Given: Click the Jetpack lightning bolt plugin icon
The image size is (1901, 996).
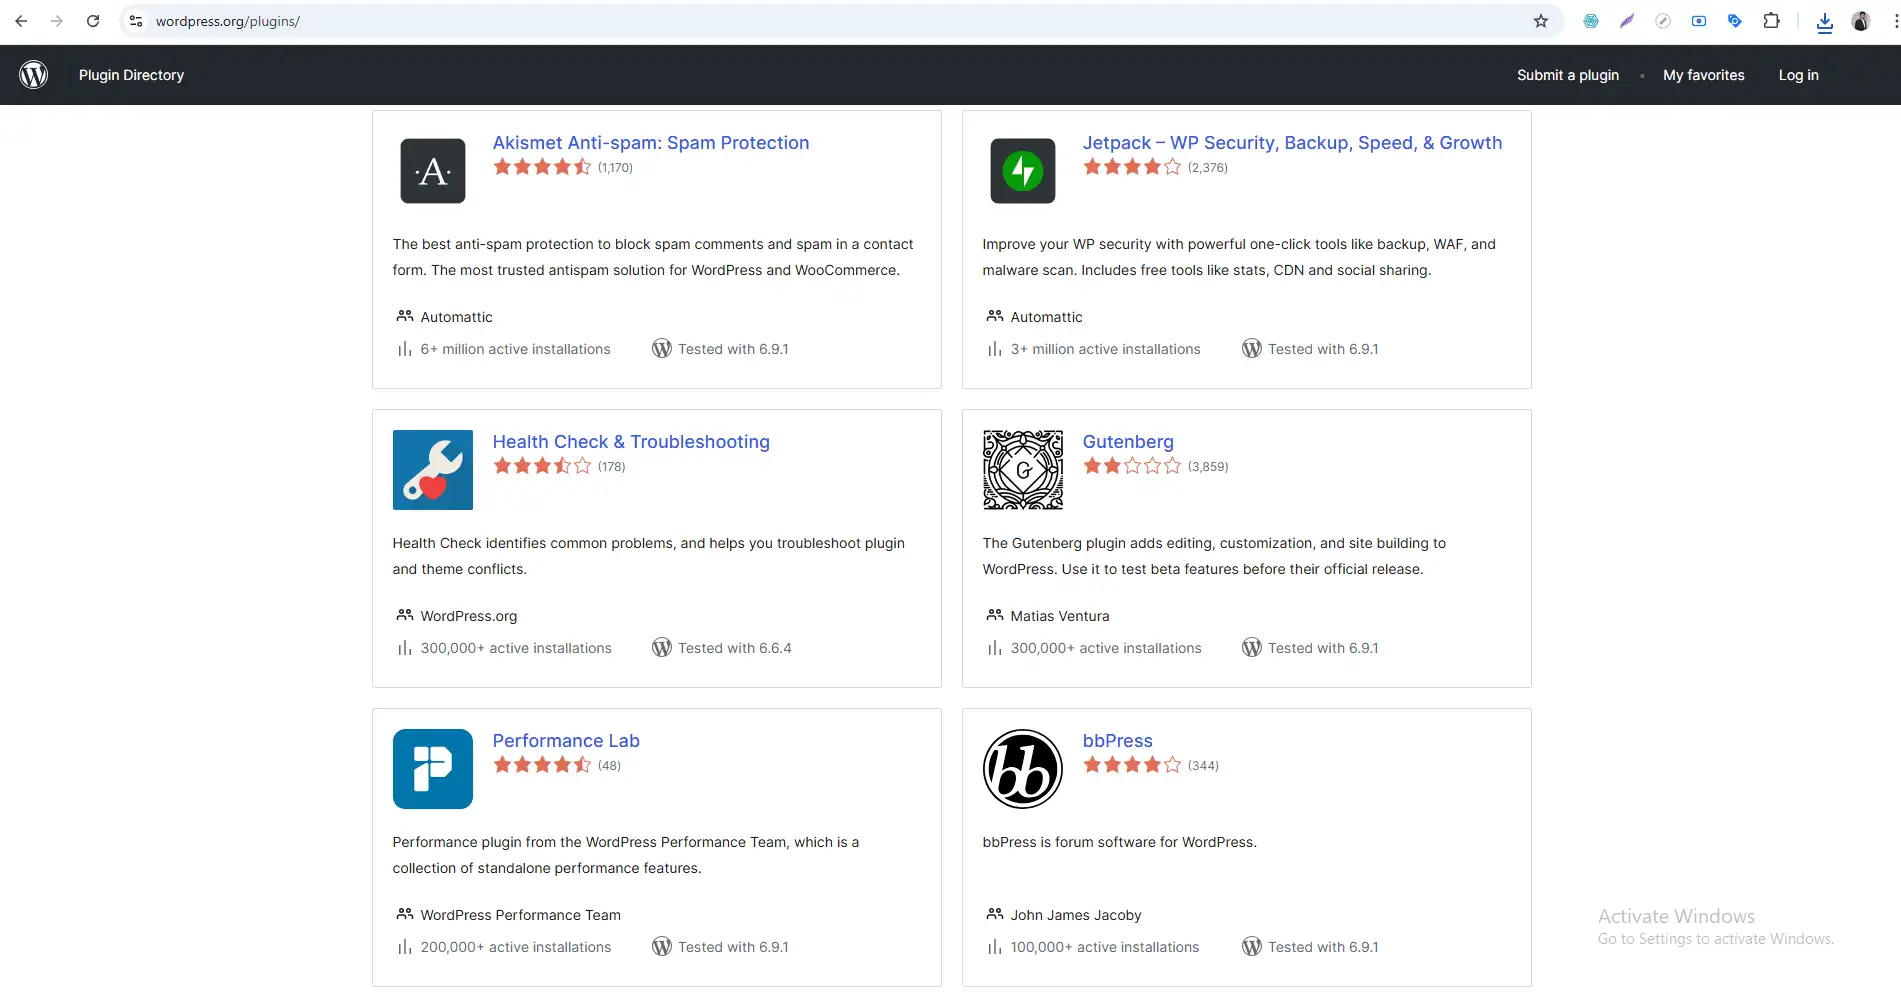Looking at the screenshot, I should click(1022, 170).
